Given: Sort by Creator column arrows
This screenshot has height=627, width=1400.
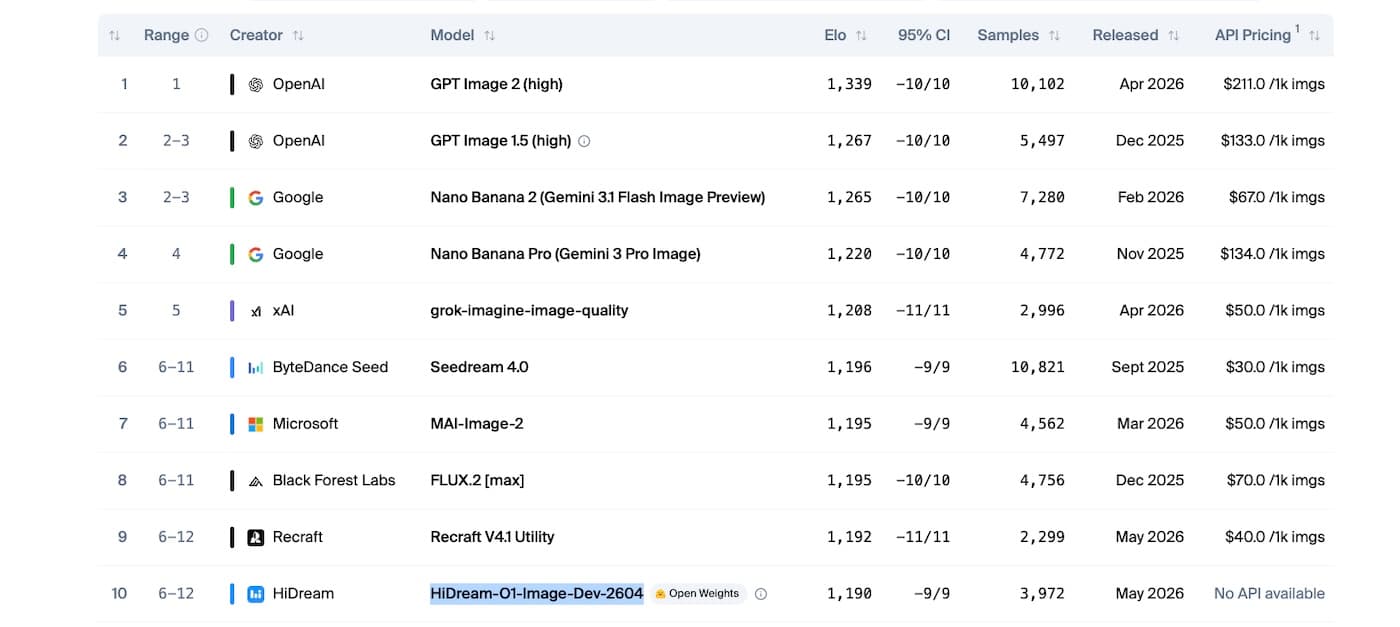Looking at the screenshot, I should click(x=298, y=35).
